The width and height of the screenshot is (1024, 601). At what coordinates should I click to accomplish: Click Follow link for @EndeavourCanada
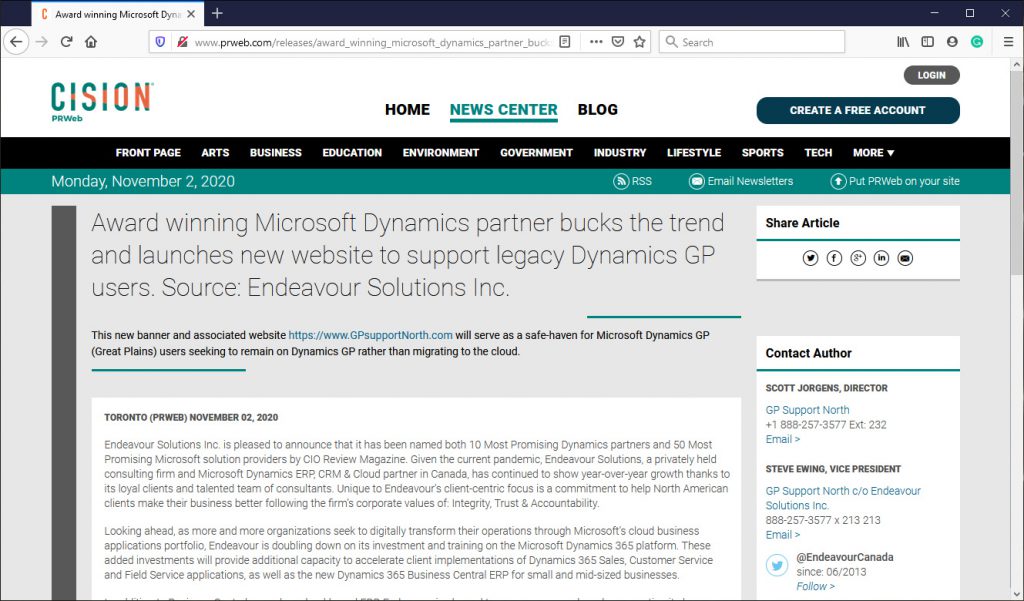click(815, 586)
